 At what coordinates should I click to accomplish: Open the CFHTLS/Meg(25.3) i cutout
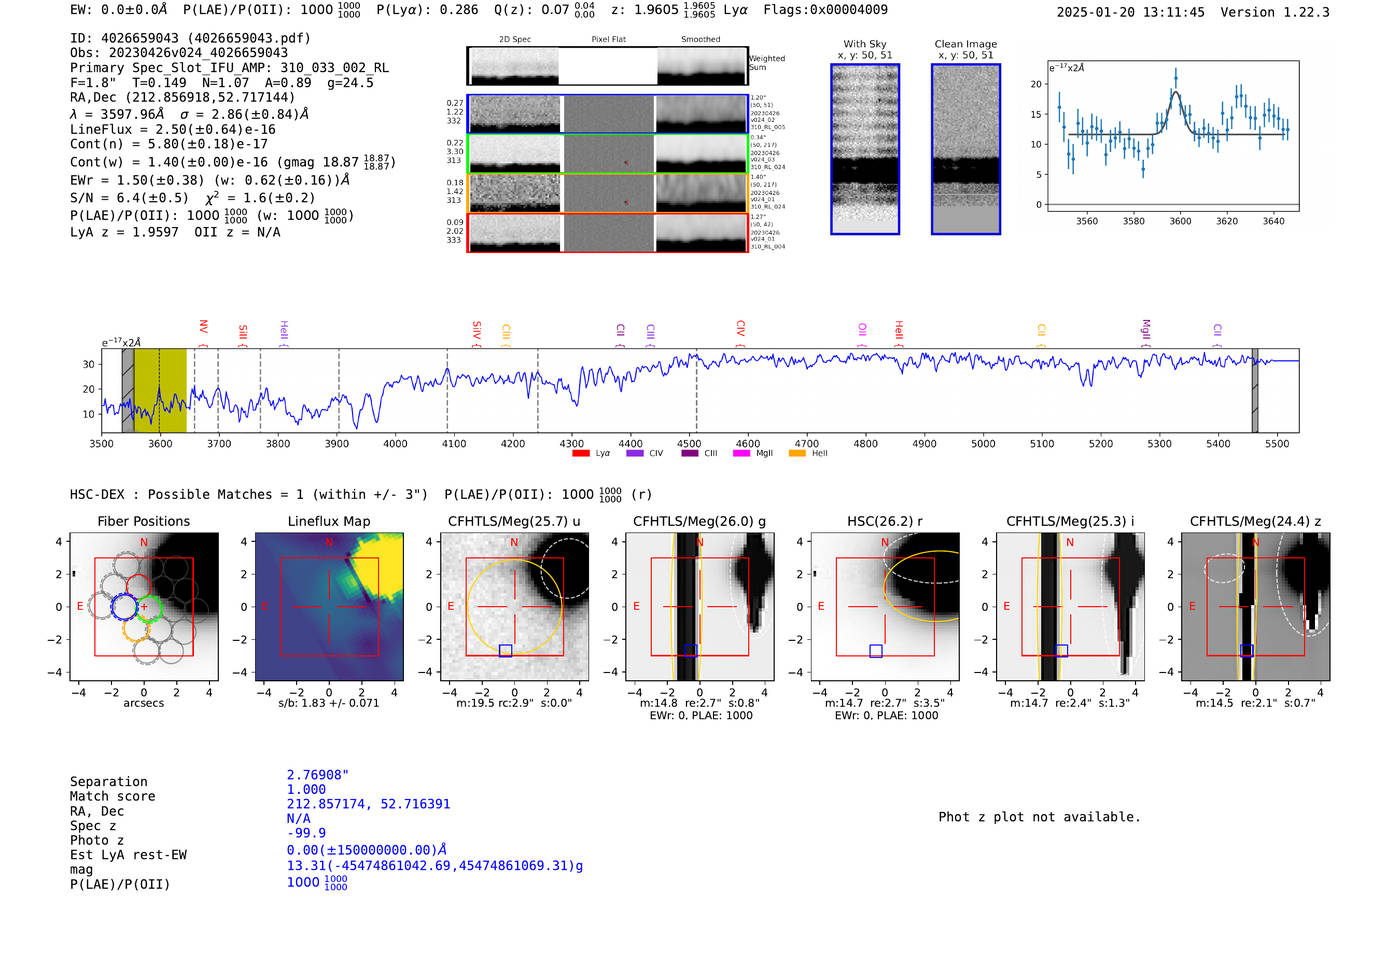pos(1070,607)
